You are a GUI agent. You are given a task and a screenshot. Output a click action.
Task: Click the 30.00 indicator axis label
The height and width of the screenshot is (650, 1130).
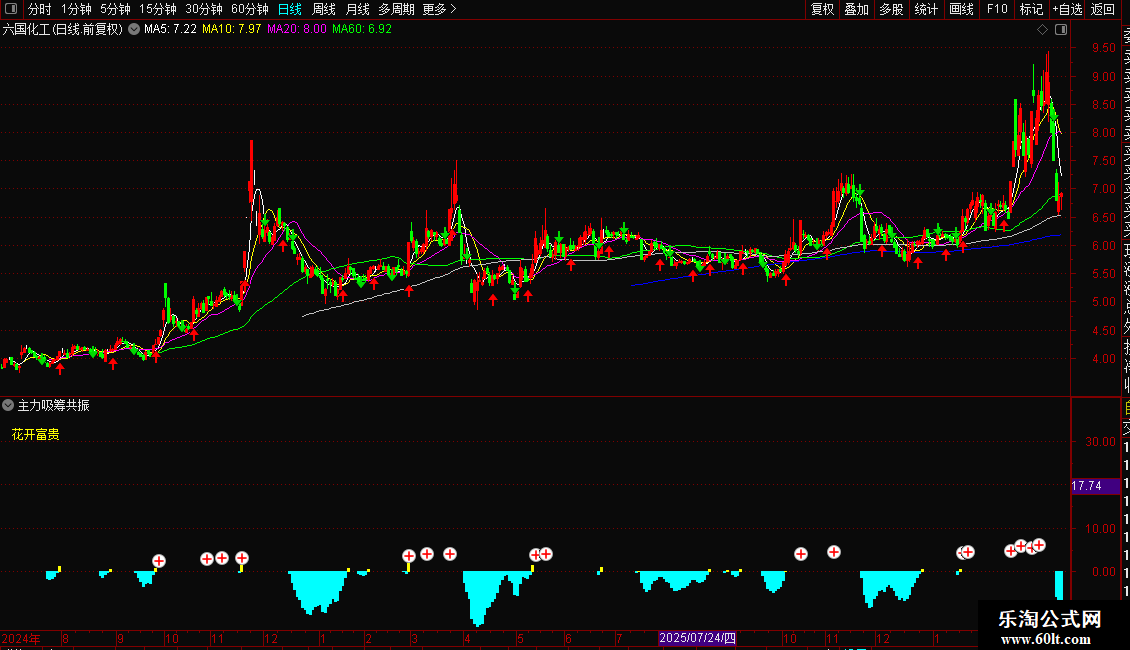point(1100,442)
